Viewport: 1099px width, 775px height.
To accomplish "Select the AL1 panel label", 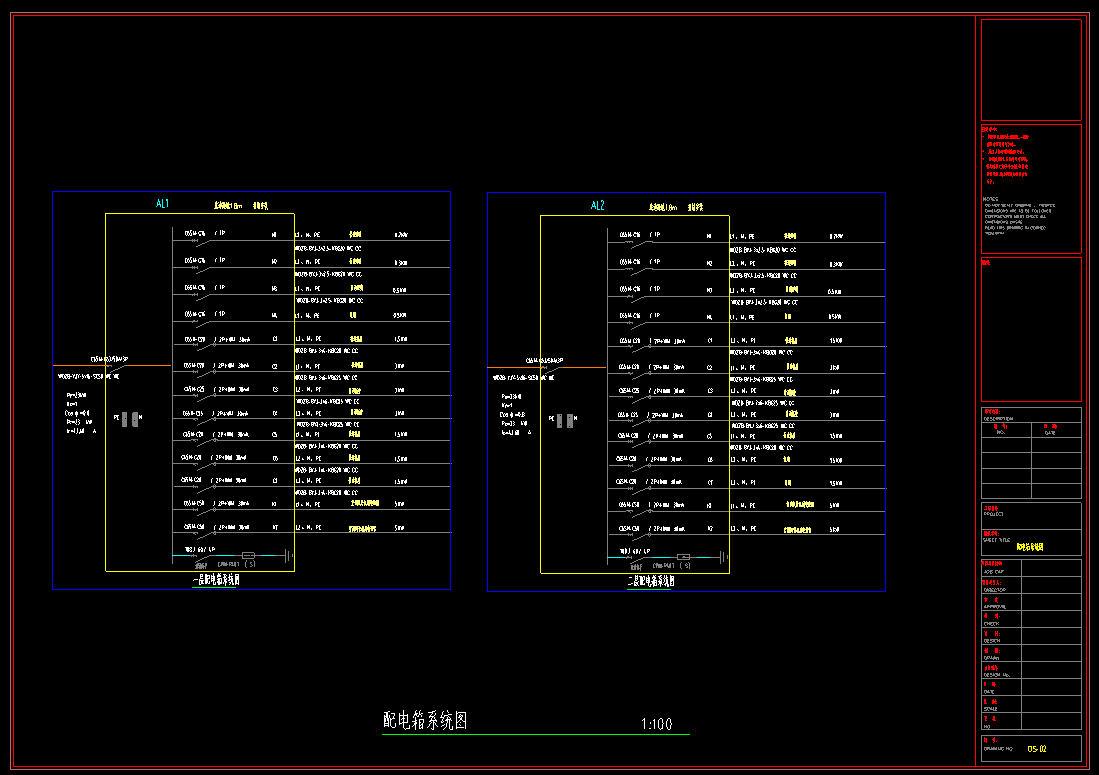I will coord(162,204).
